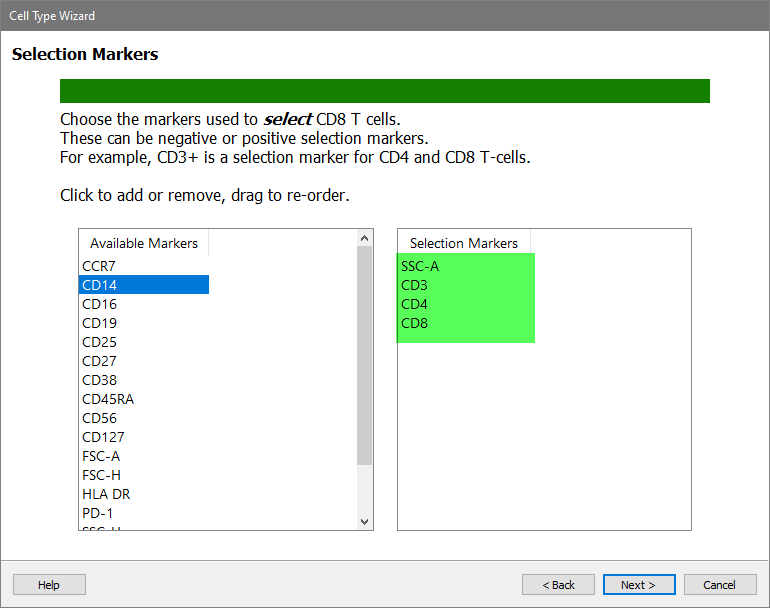
Task: Go back with the < Back button
Action: (558, 585)
